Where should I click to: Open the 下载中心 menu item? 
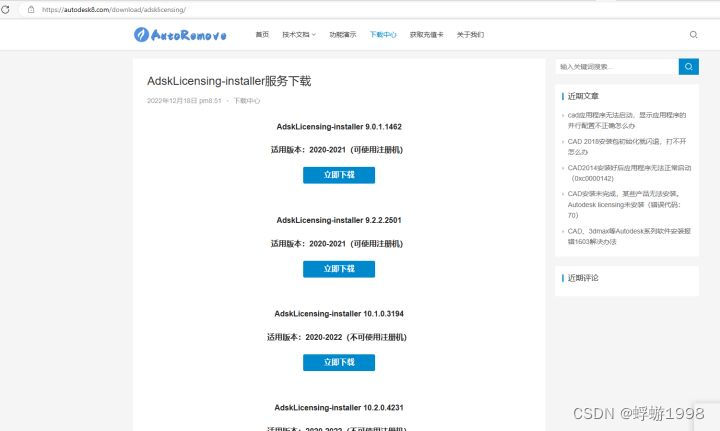pos(383,34)
